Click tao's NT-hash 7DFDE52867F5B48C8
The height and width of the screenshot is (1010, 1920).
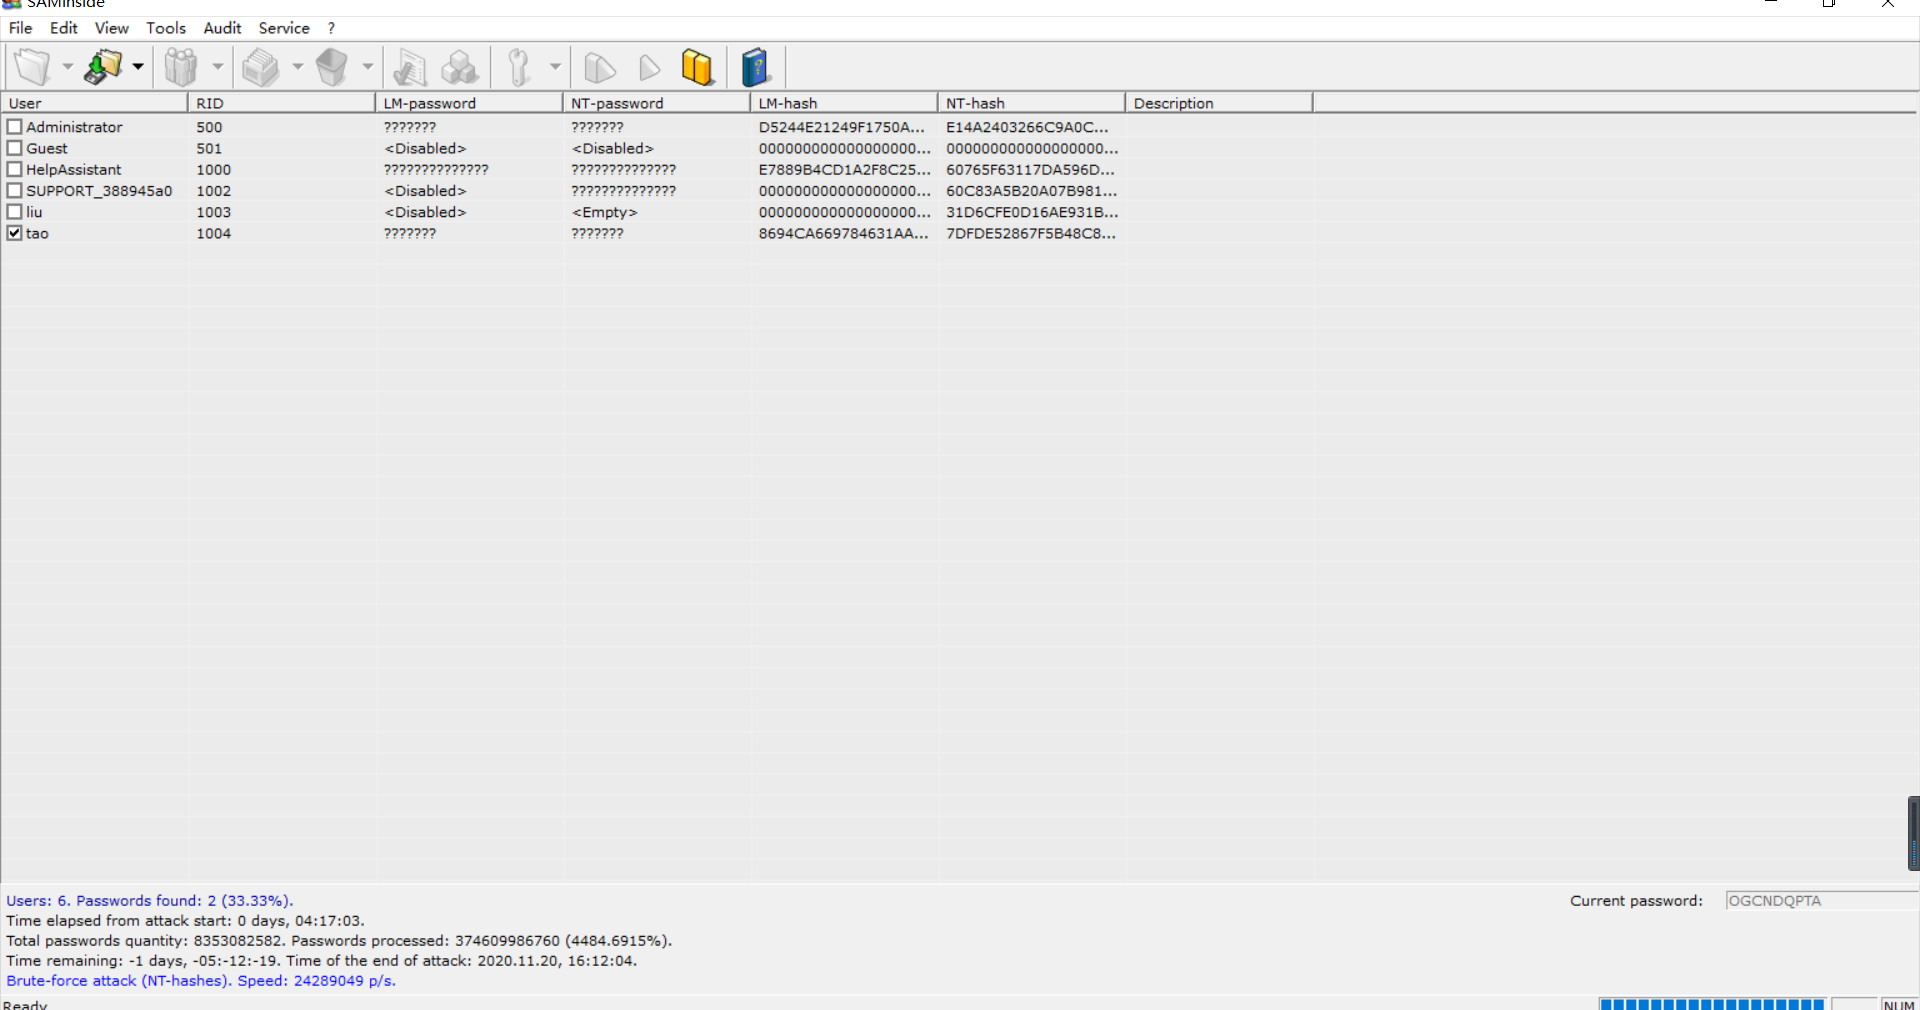coord(1031,233)
